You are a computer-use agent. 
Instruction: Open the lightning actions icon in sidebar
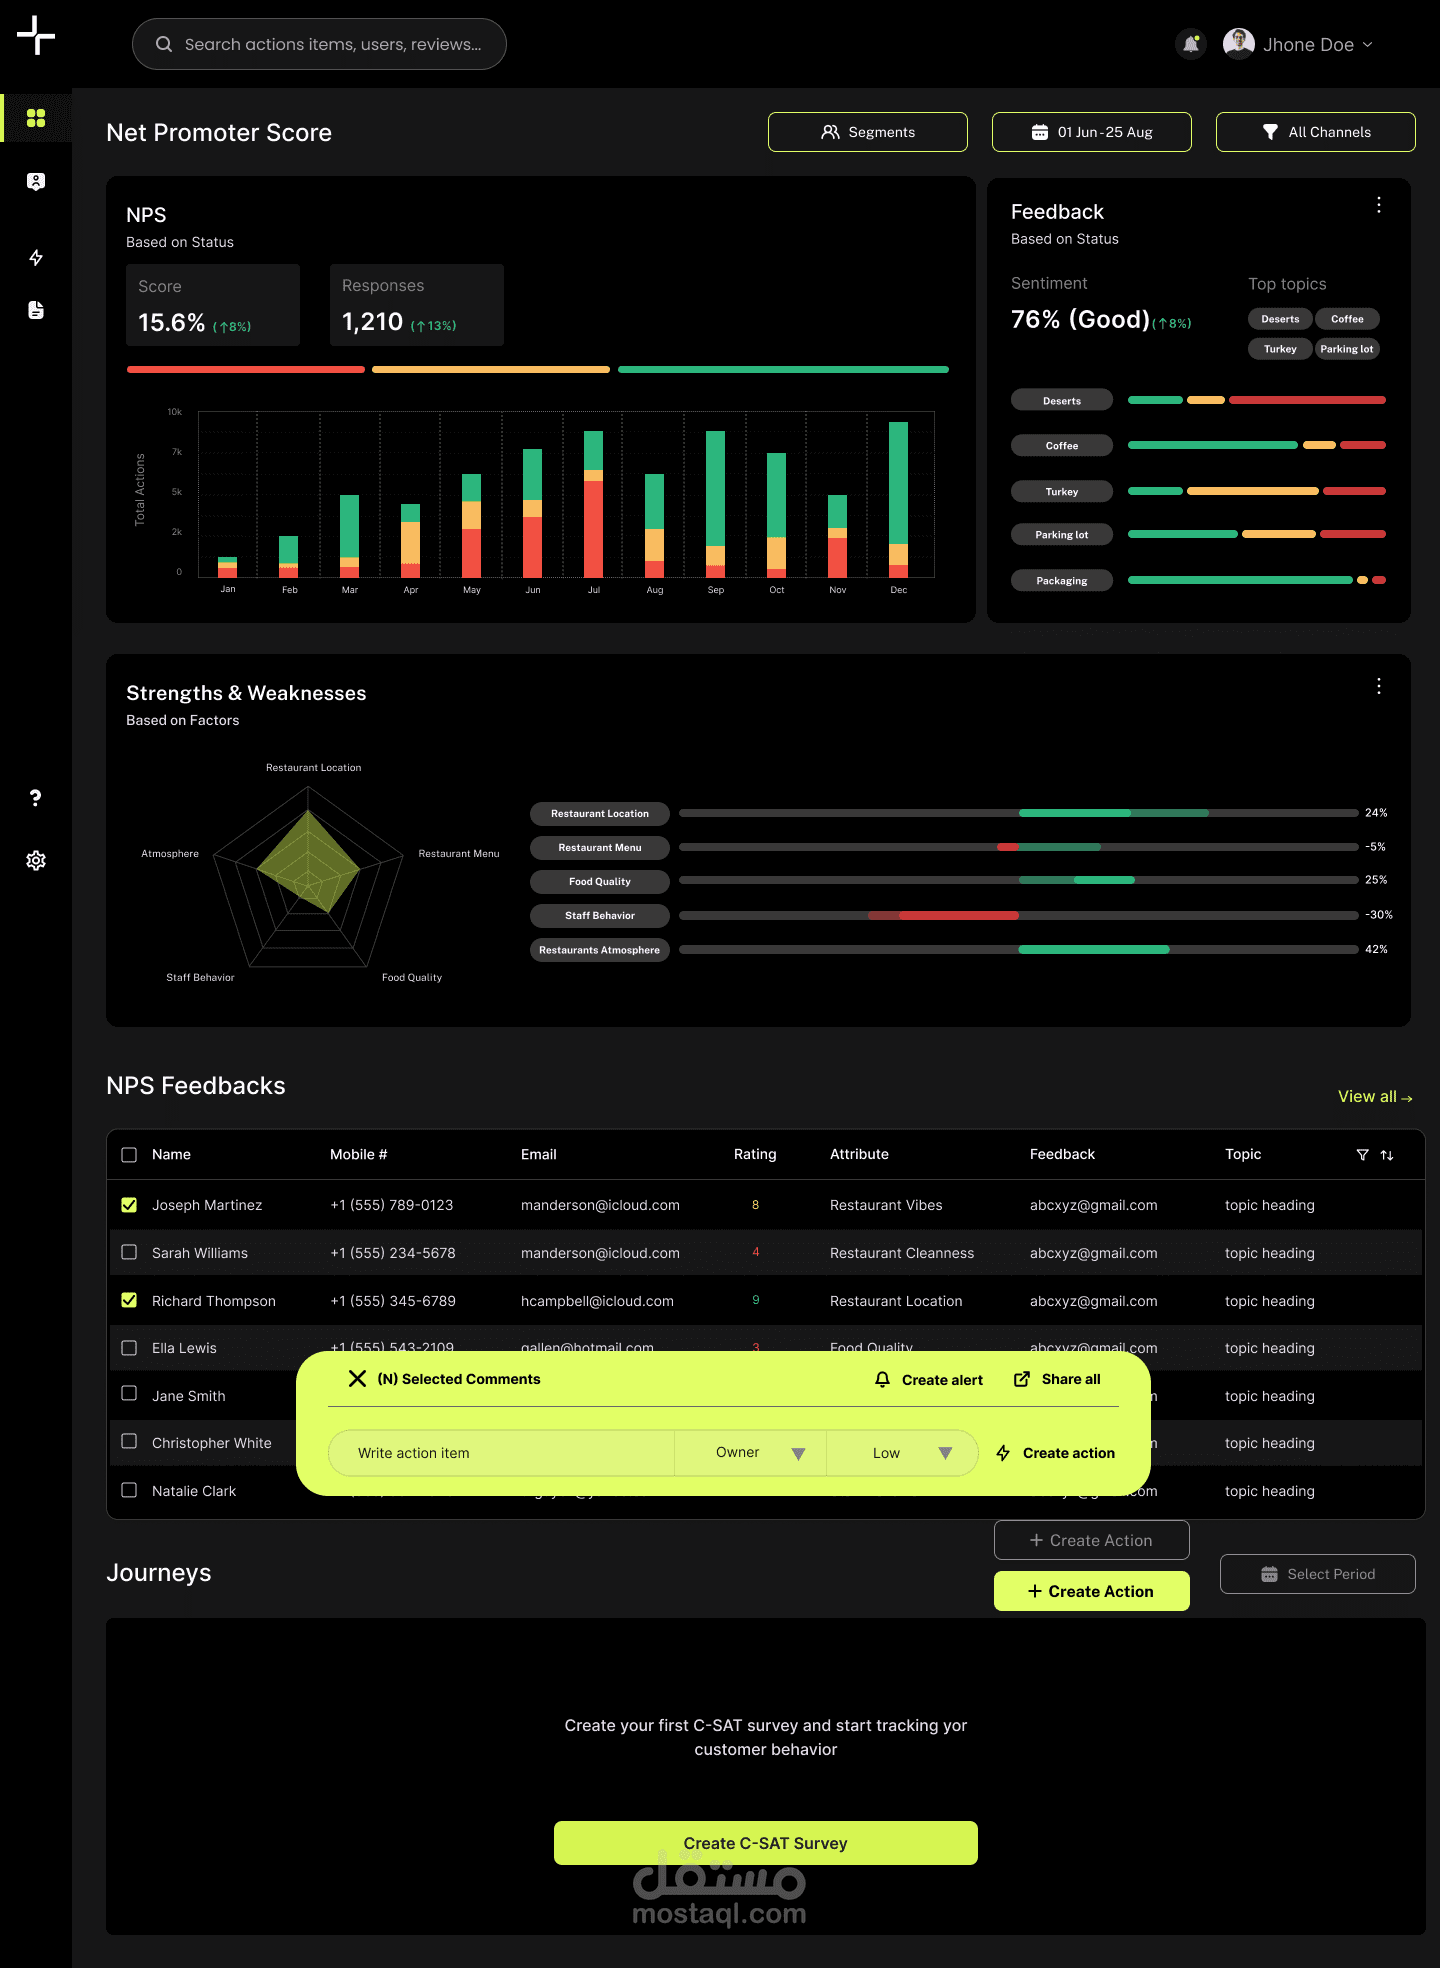(x=36, y=258)
